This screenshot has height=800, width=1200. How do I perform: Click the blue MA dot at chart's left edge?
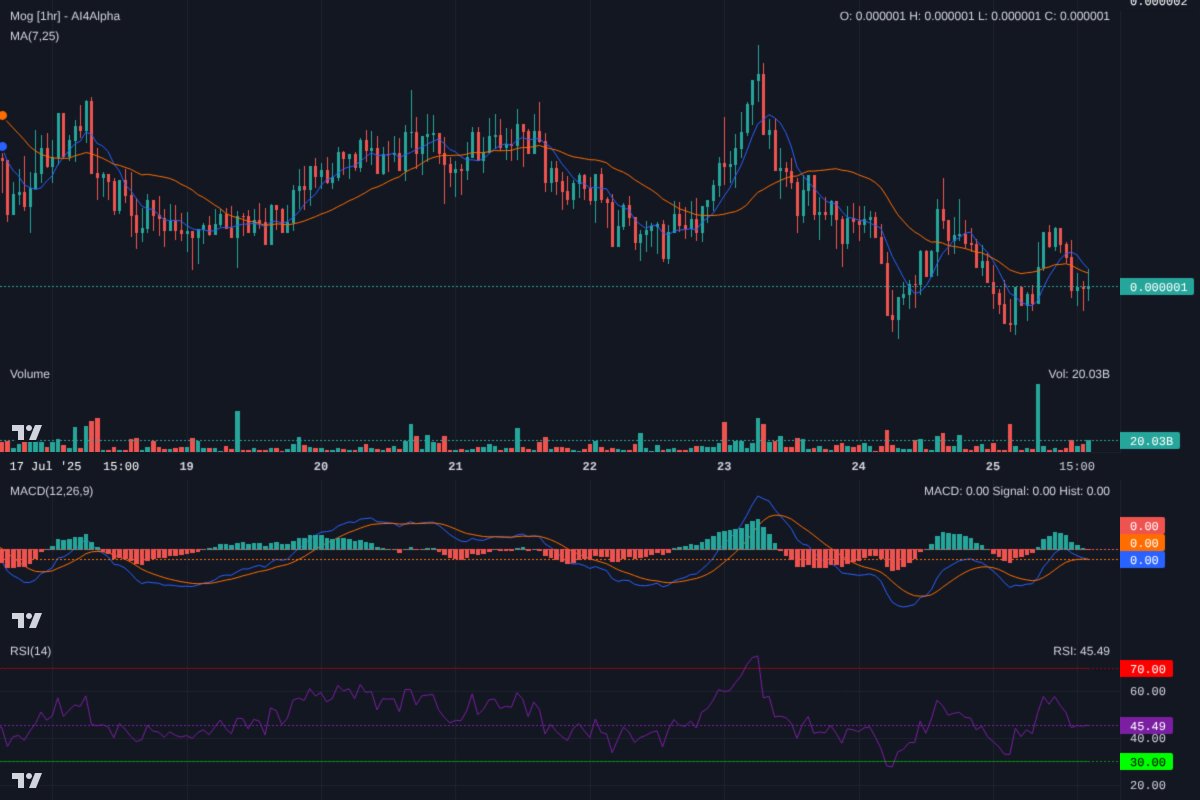[x=3, y=147]
